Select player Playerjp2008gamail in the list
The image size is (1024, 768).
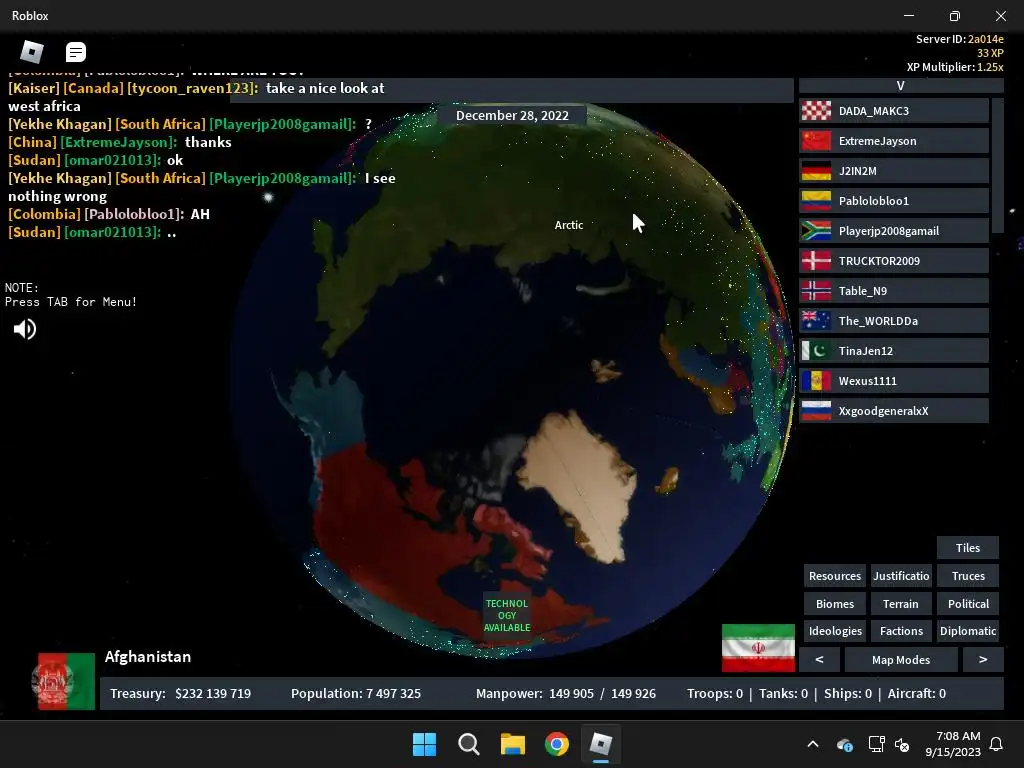coord(893,231)
